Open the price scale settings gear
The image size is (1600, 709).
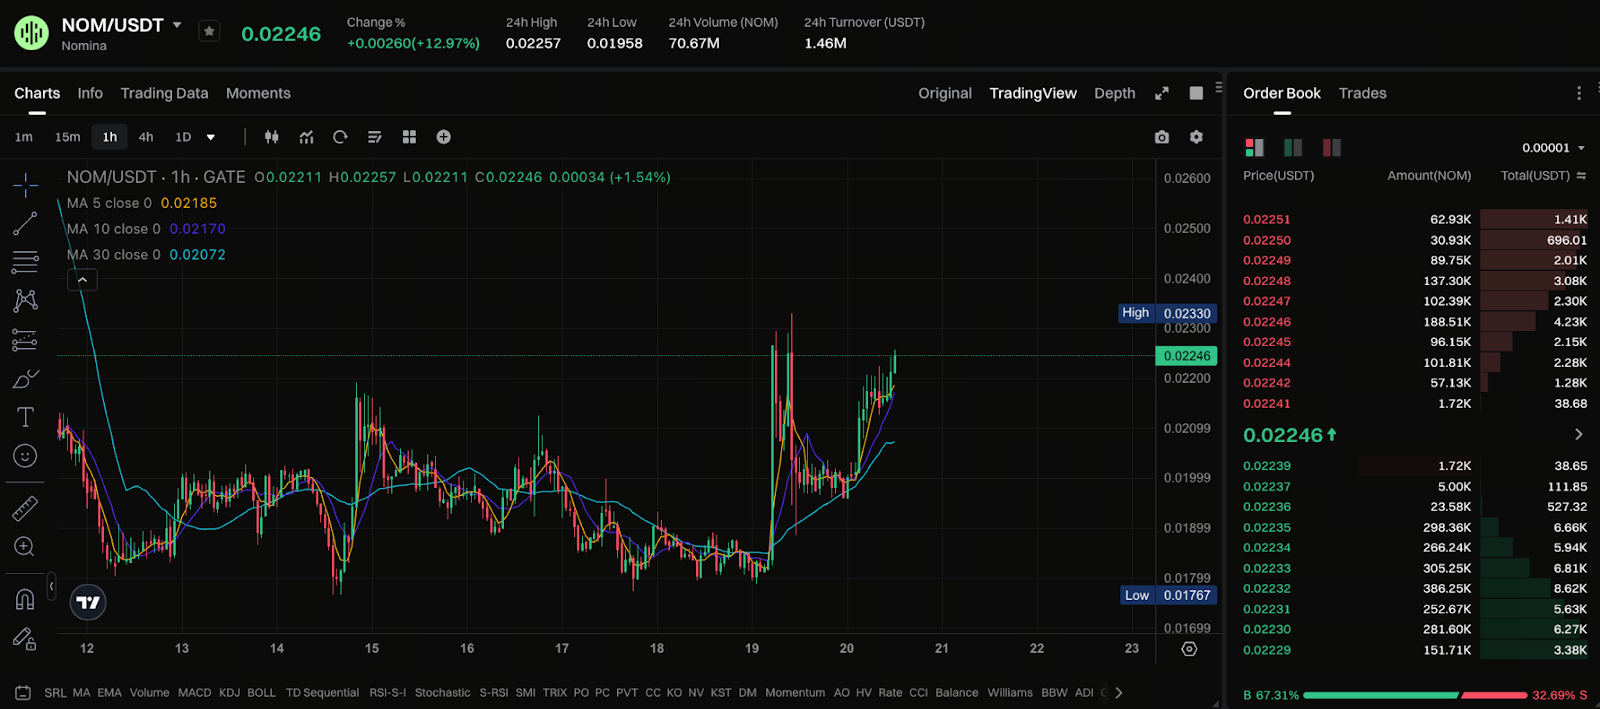[1189, 649]
